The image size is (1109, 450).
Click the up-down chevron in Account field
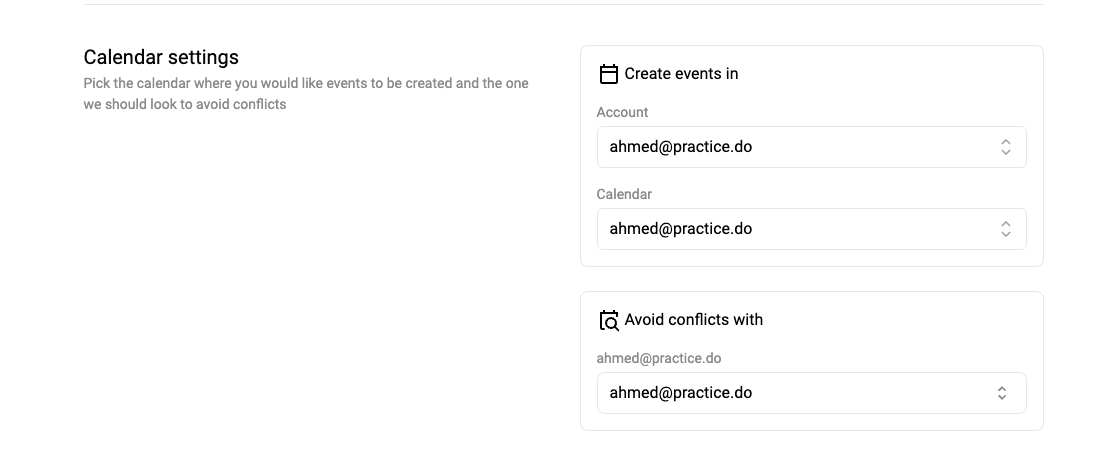[1005, 147]
